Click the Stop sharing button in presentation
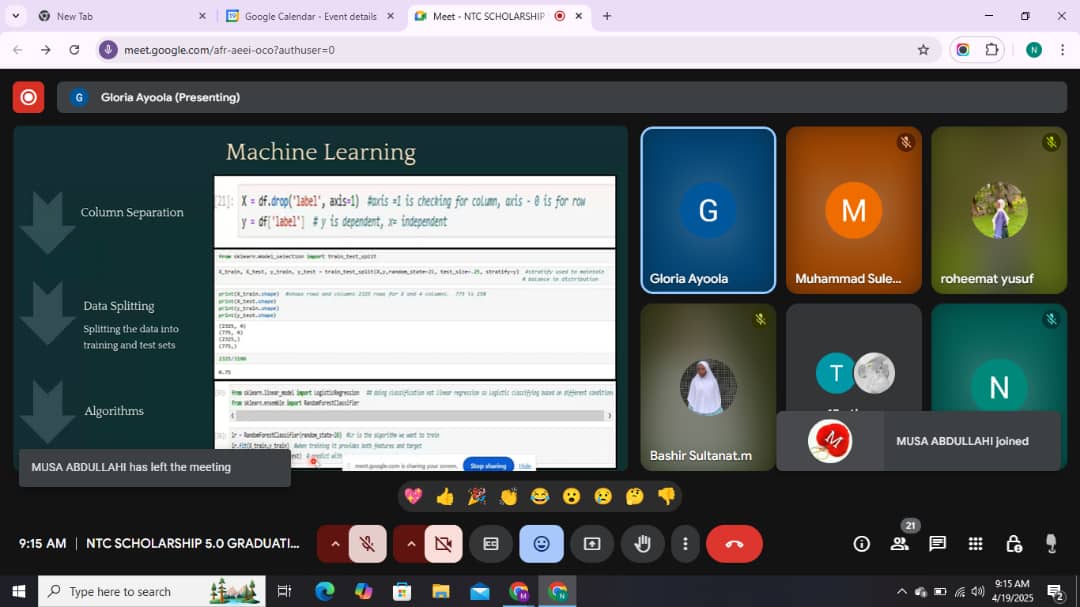This screenshot has width=1080, height=607. tap(488, 466)
